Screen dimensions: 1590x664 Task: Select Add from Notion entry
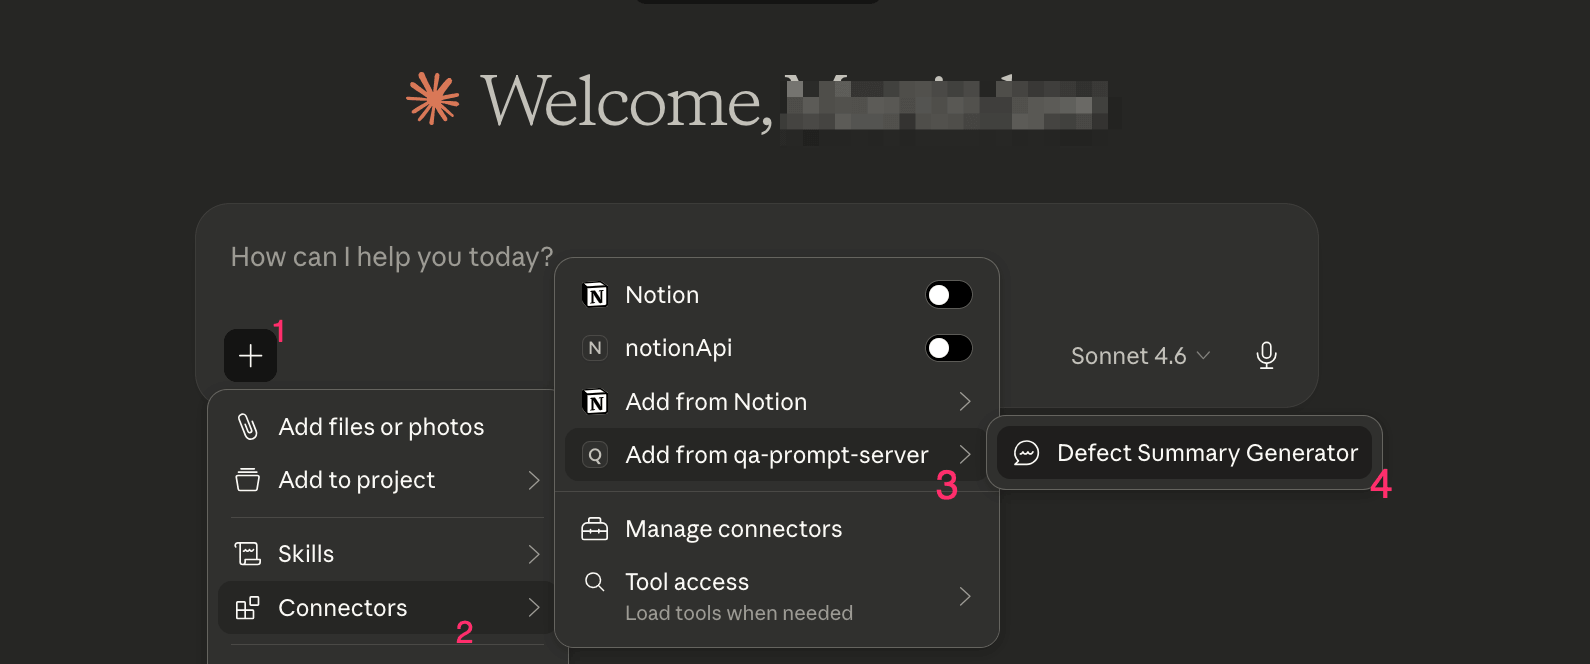coord(777,402)
